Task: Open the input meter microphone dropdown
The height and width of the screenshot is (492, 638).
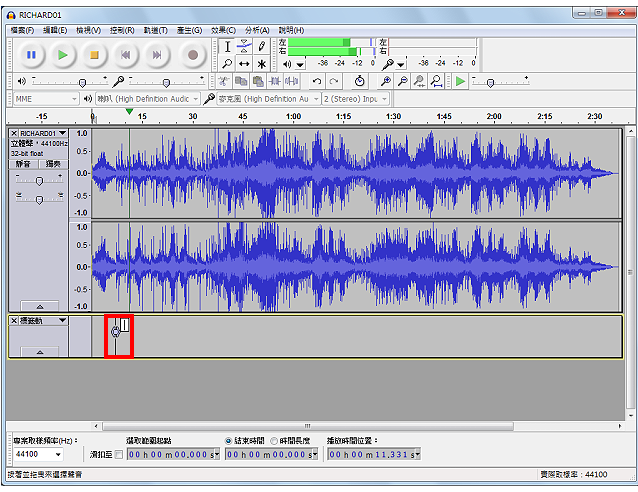Action: click(x=401, y=65)
